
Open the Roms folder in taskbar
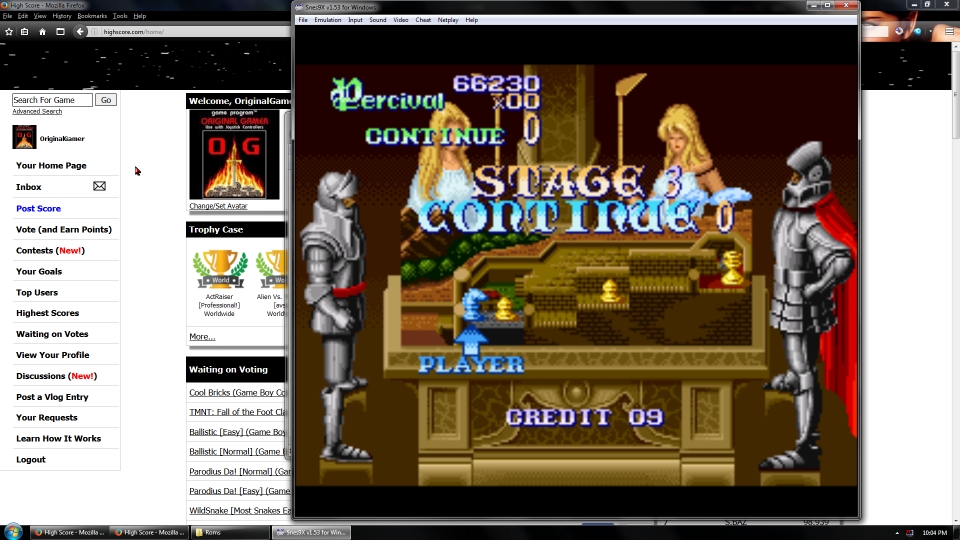coord(230,532)
